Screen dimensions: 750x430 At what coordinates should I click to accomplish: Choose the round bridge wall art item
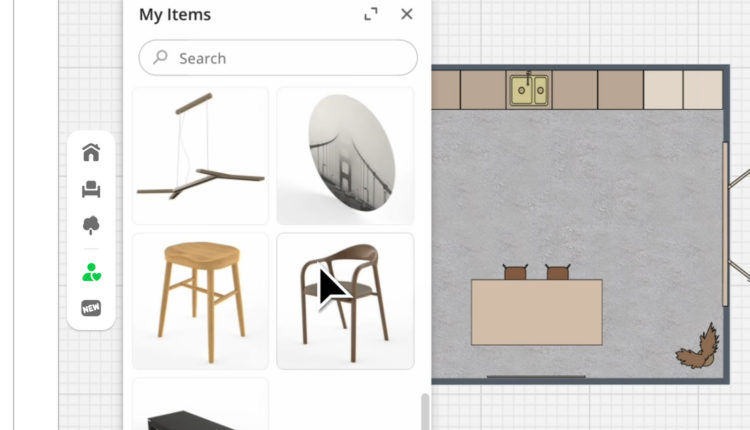tap(345, 155)
